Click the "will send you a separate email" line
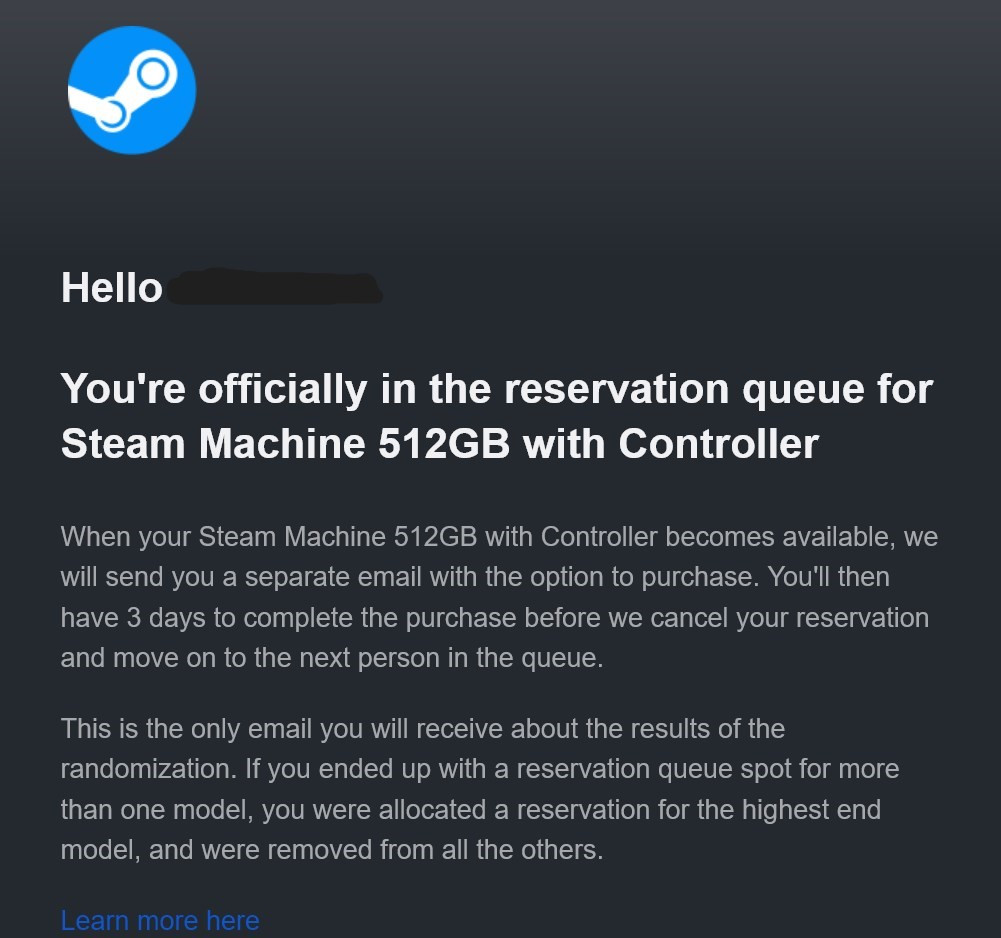Screen dimensions: 1001x938 click(475, 577)
